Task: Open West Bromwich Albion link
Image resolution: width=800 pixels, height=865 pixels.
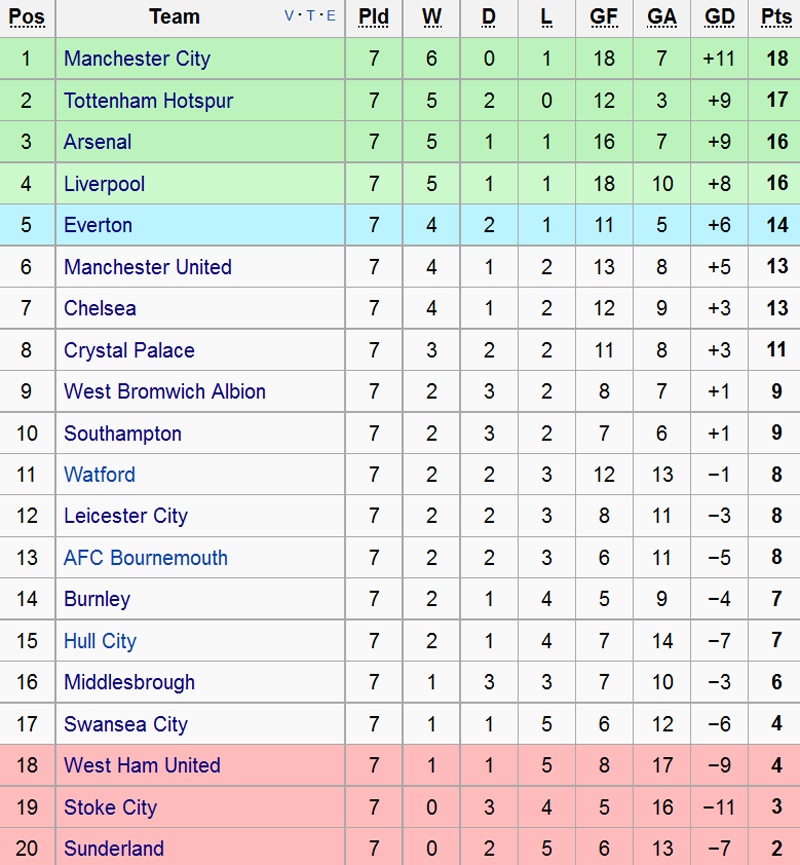Action: pos(165,391)
